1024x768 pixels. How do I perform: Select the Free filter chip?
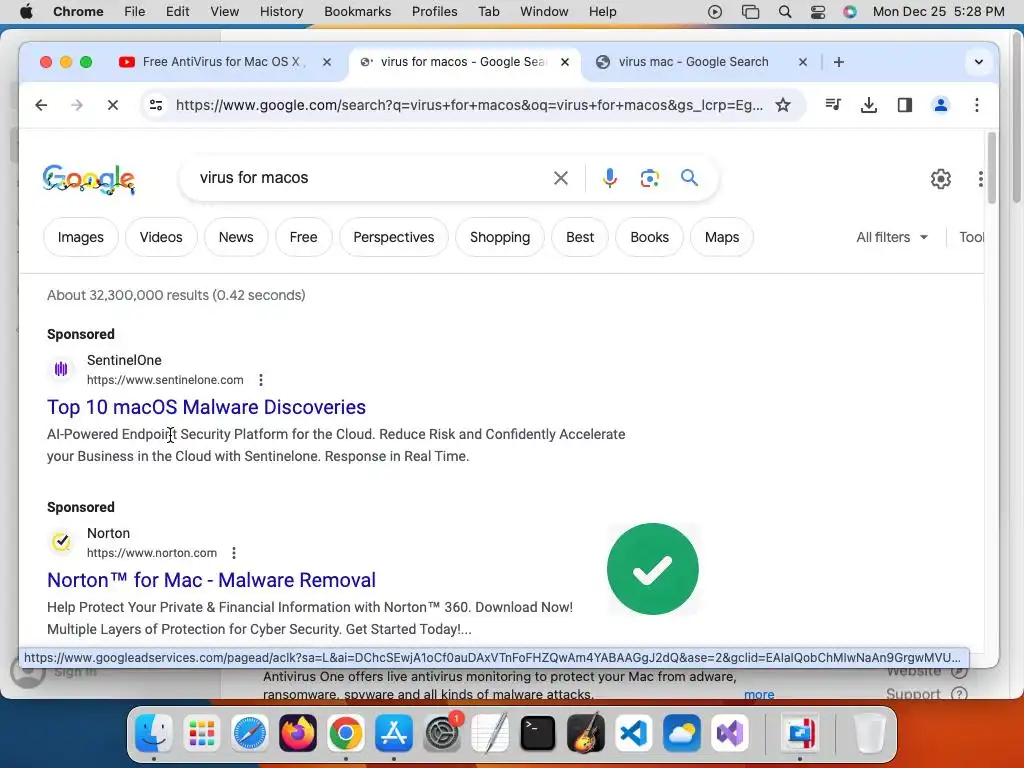click(304, 237)
